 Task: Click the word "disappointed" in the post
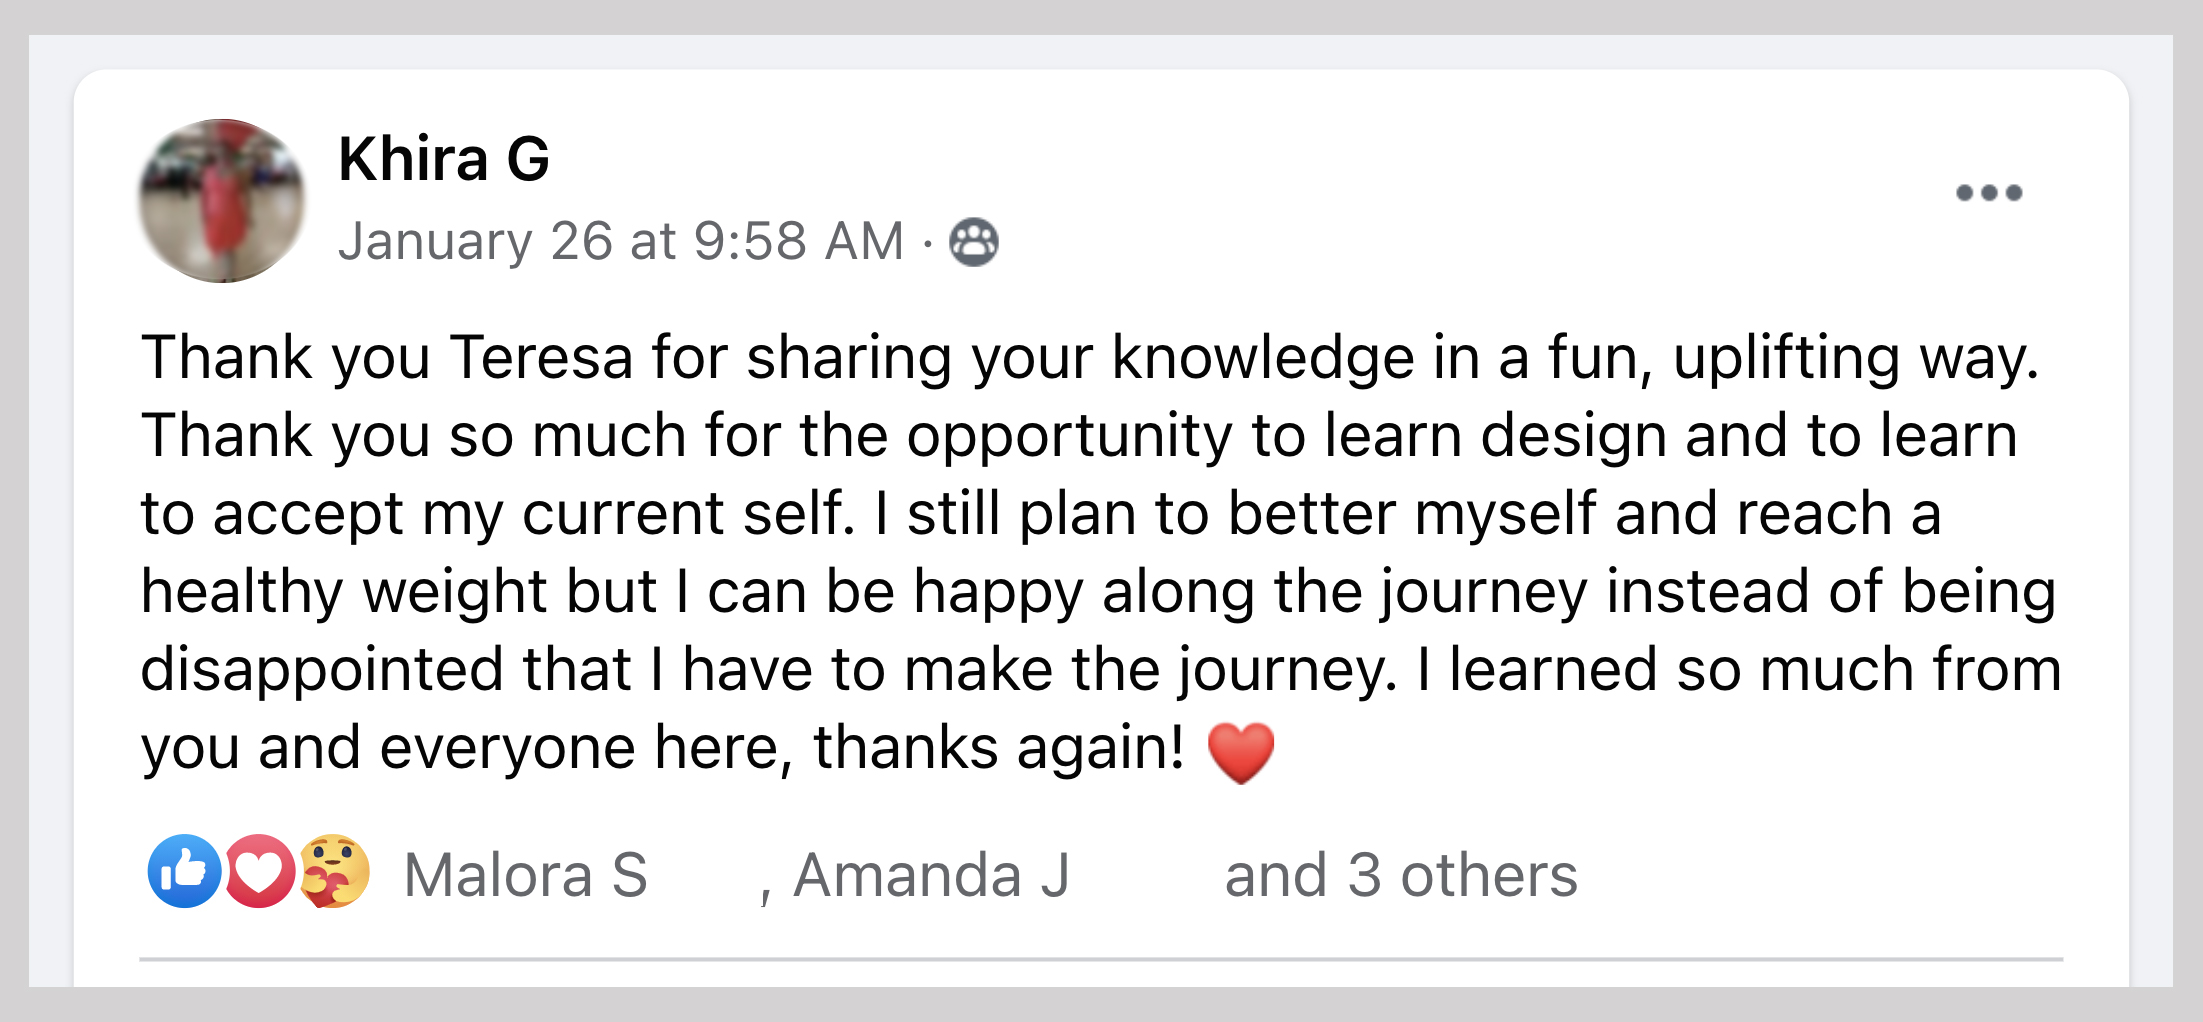[321, 670]
